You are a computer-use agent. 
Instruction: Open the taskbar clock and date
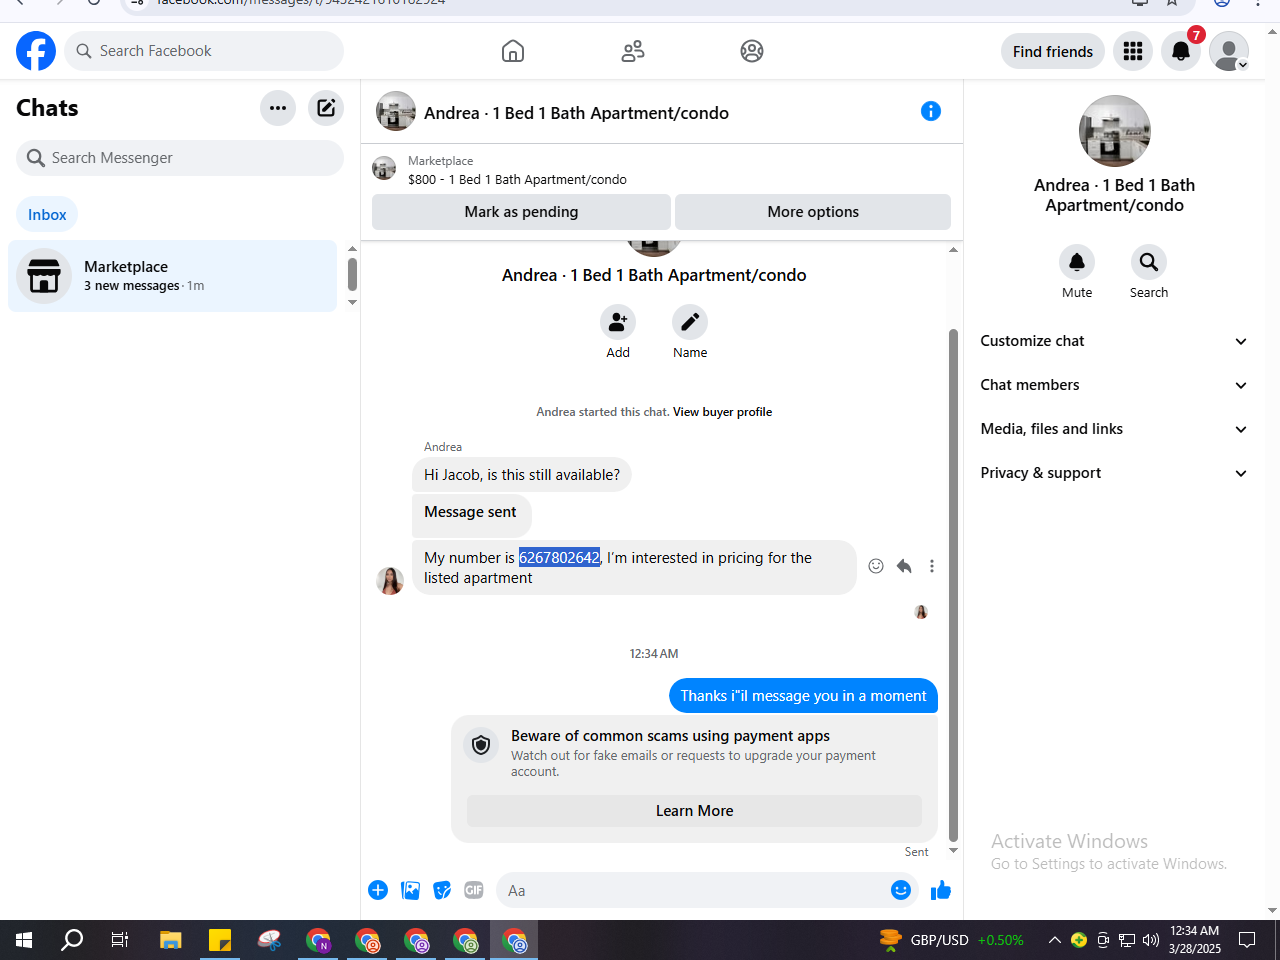[1195, 940]
